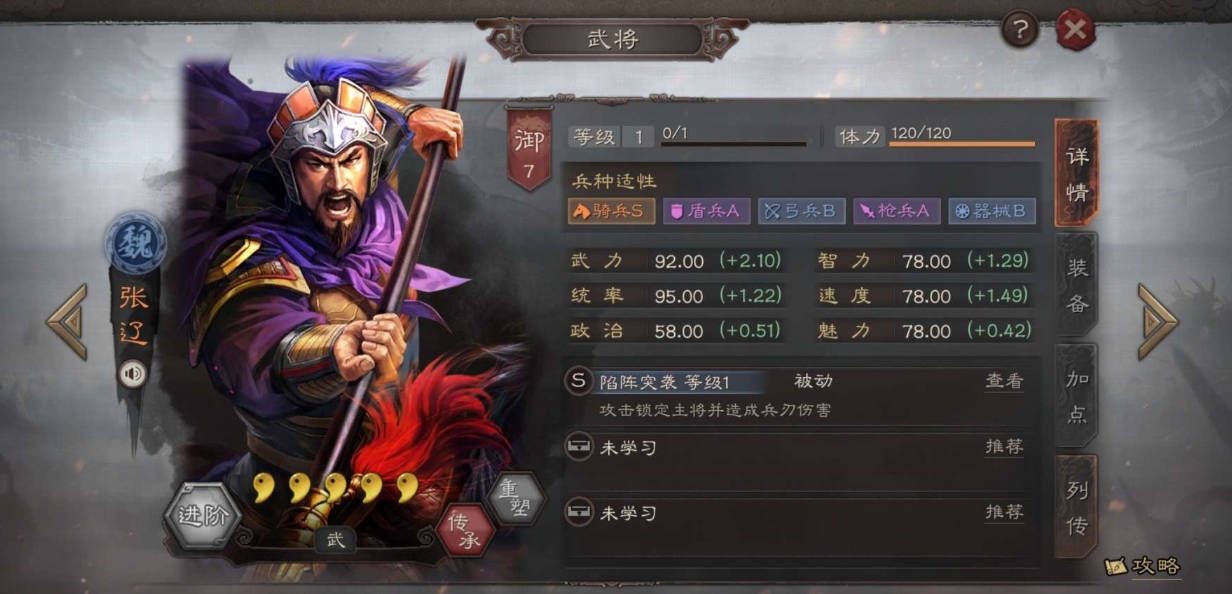
Task: Select the 器械B siege equipment badge
Action: tap(991, 211)
